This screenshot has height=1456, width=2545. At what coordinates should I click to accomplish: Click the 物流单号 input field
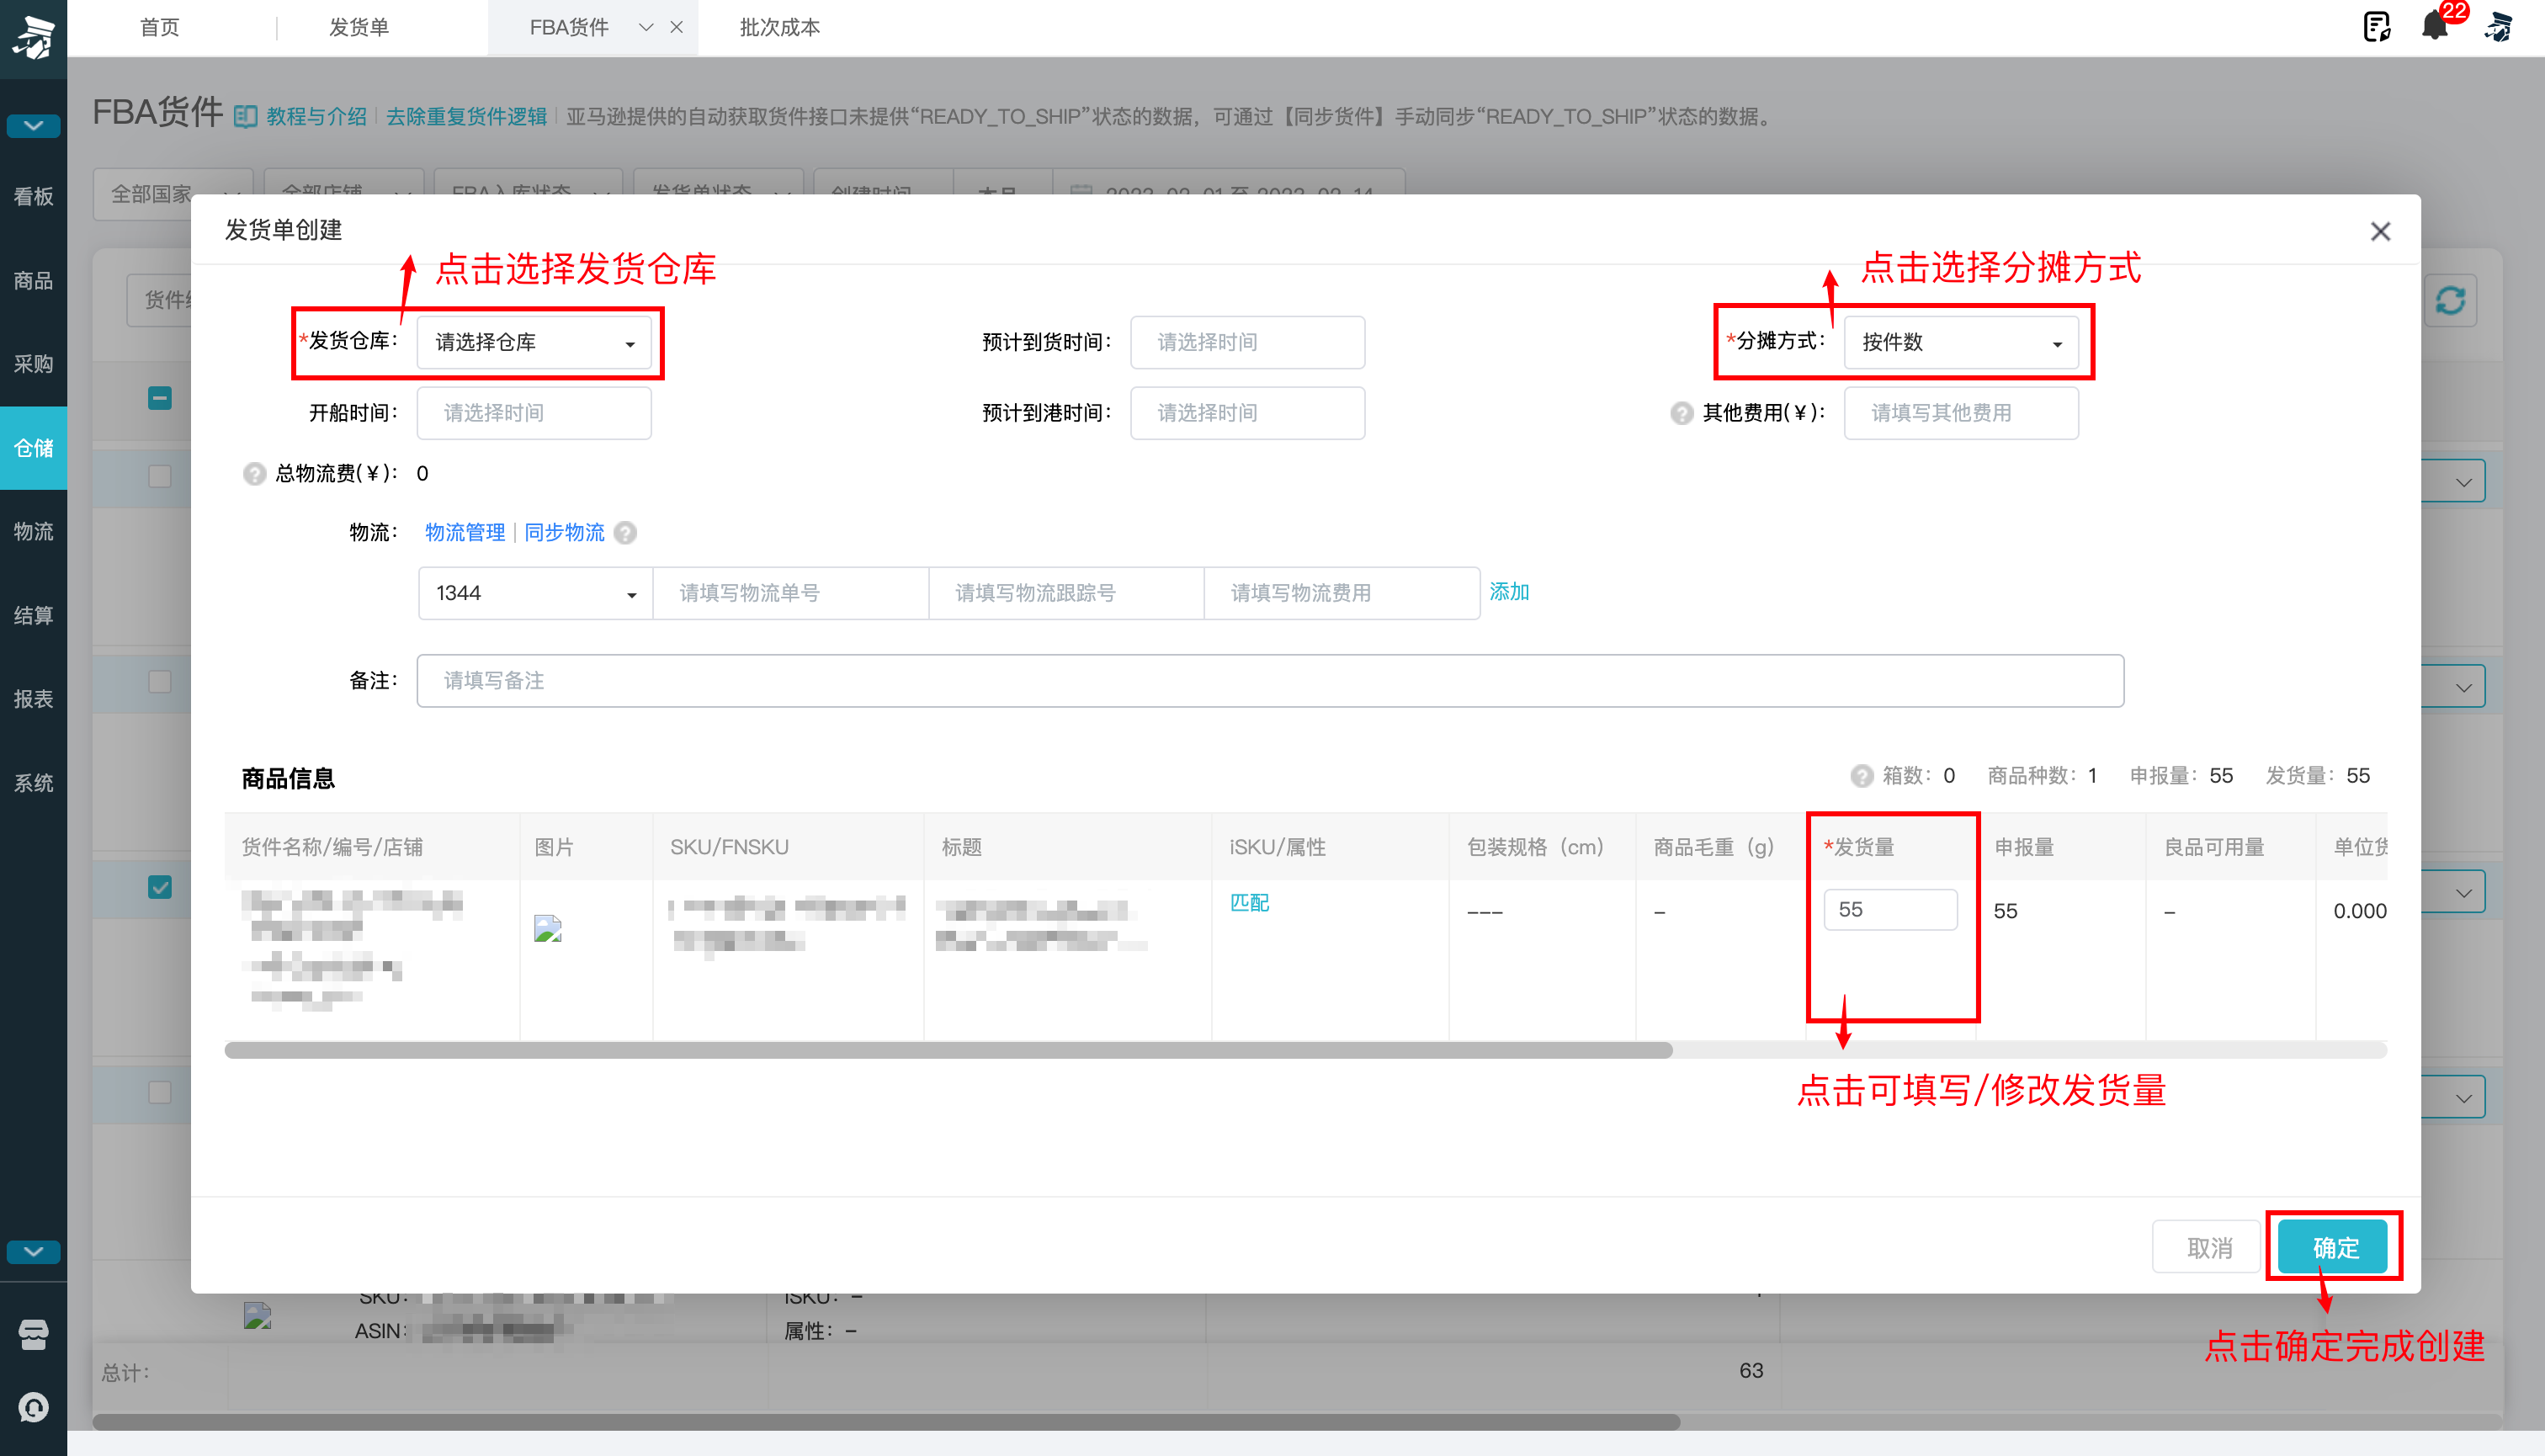click(x=791, y=593)
